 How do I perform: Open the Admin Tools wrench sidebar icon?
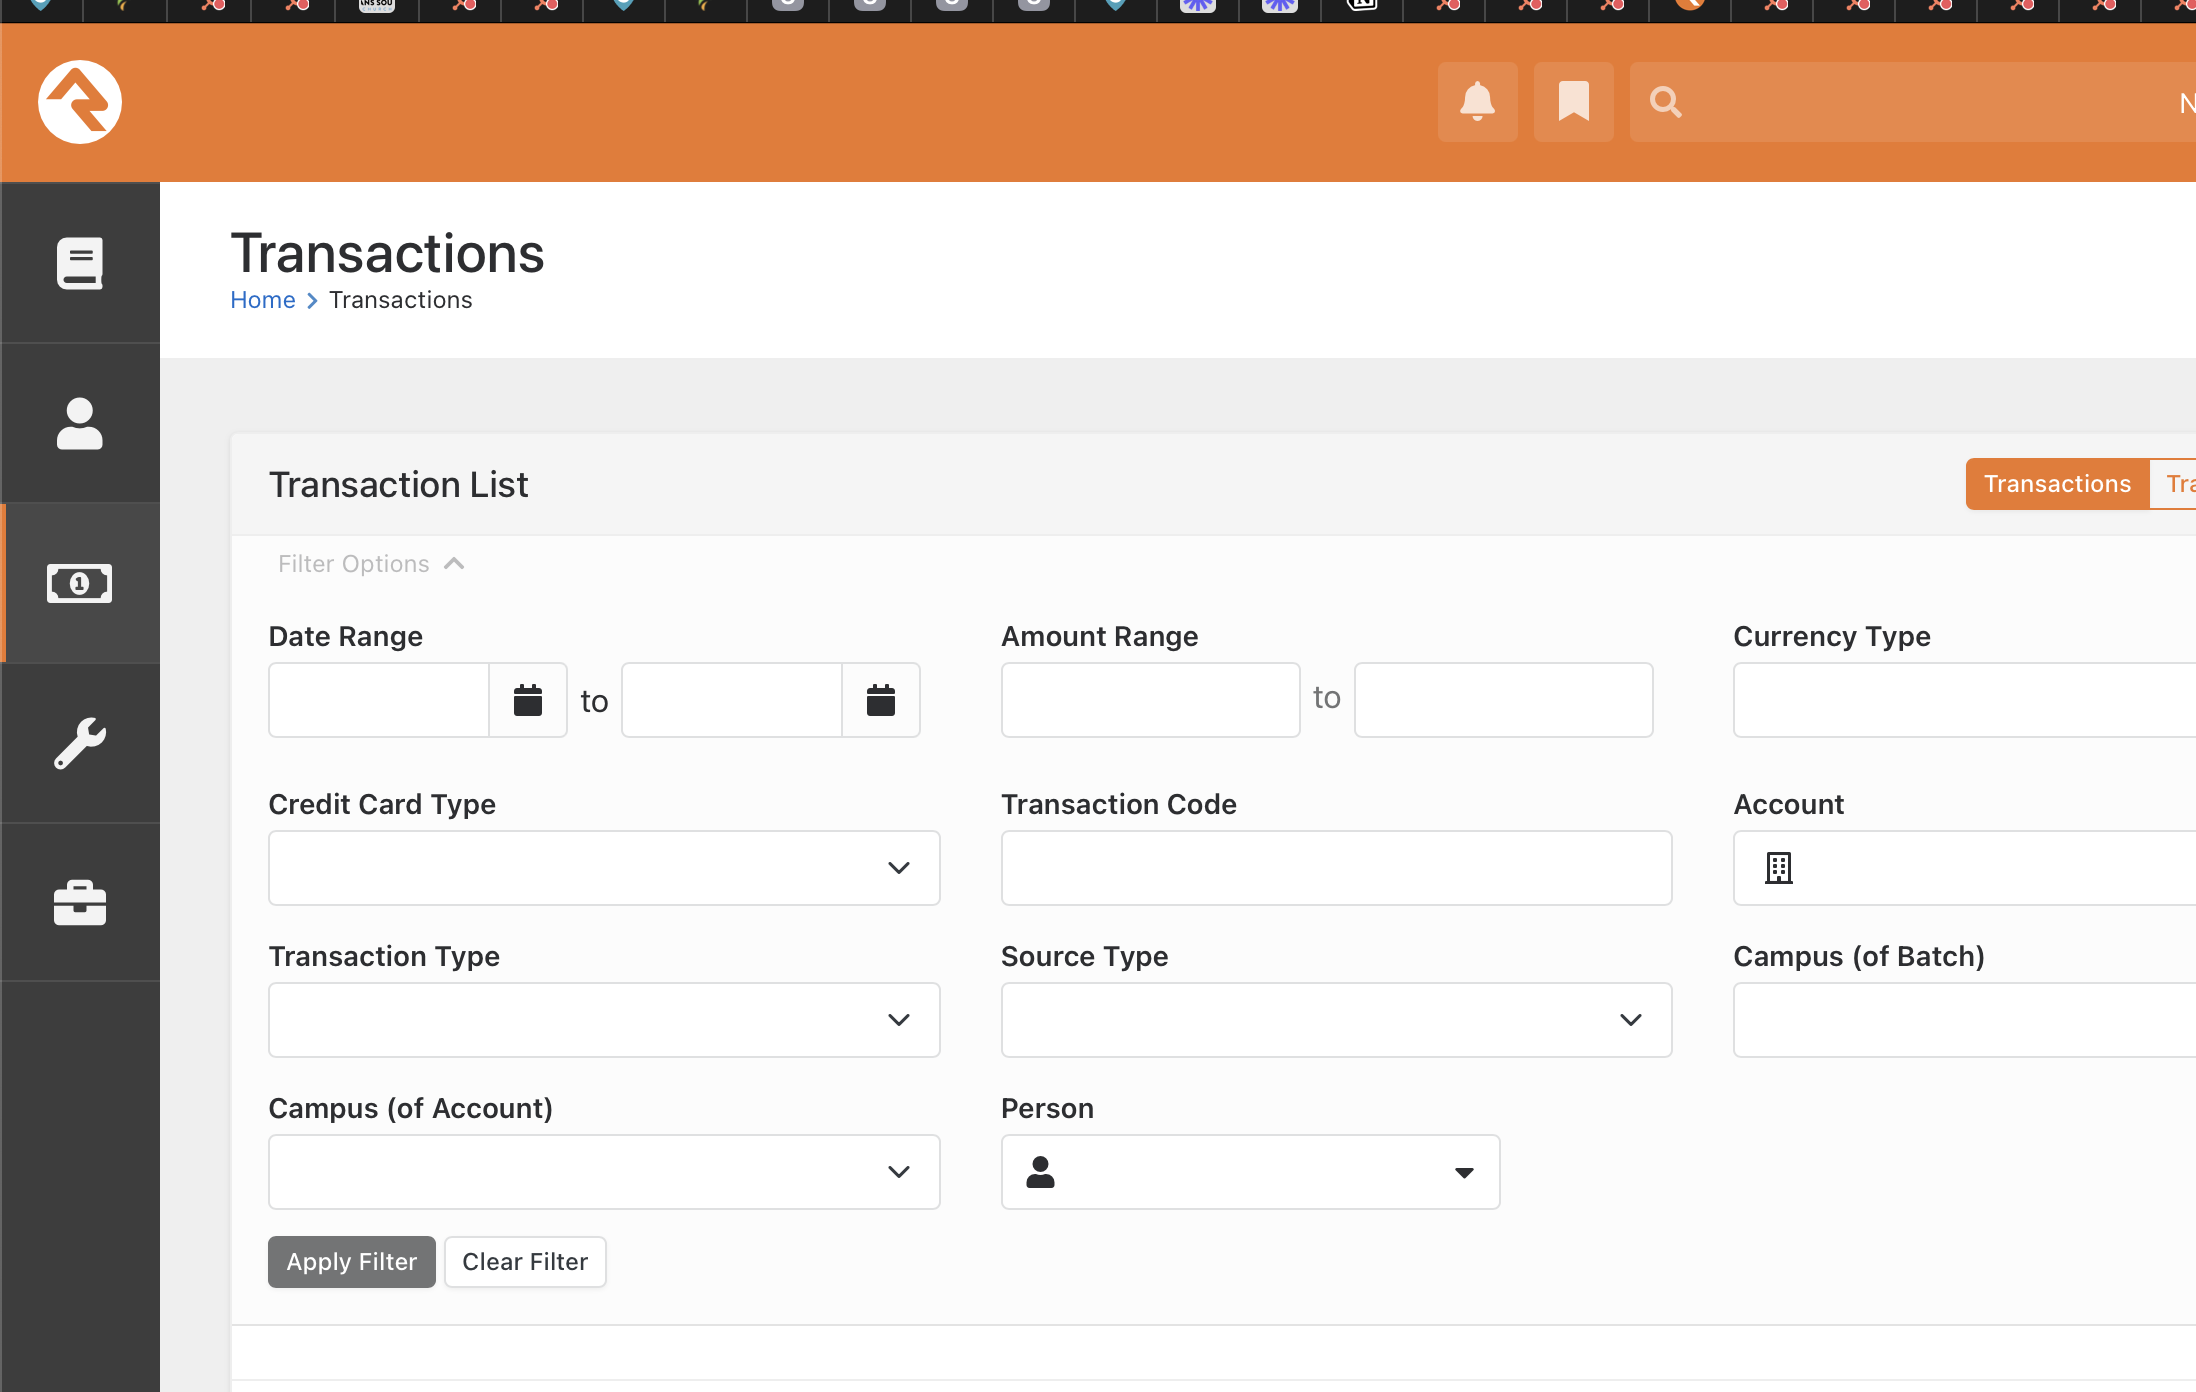point(80,743)
